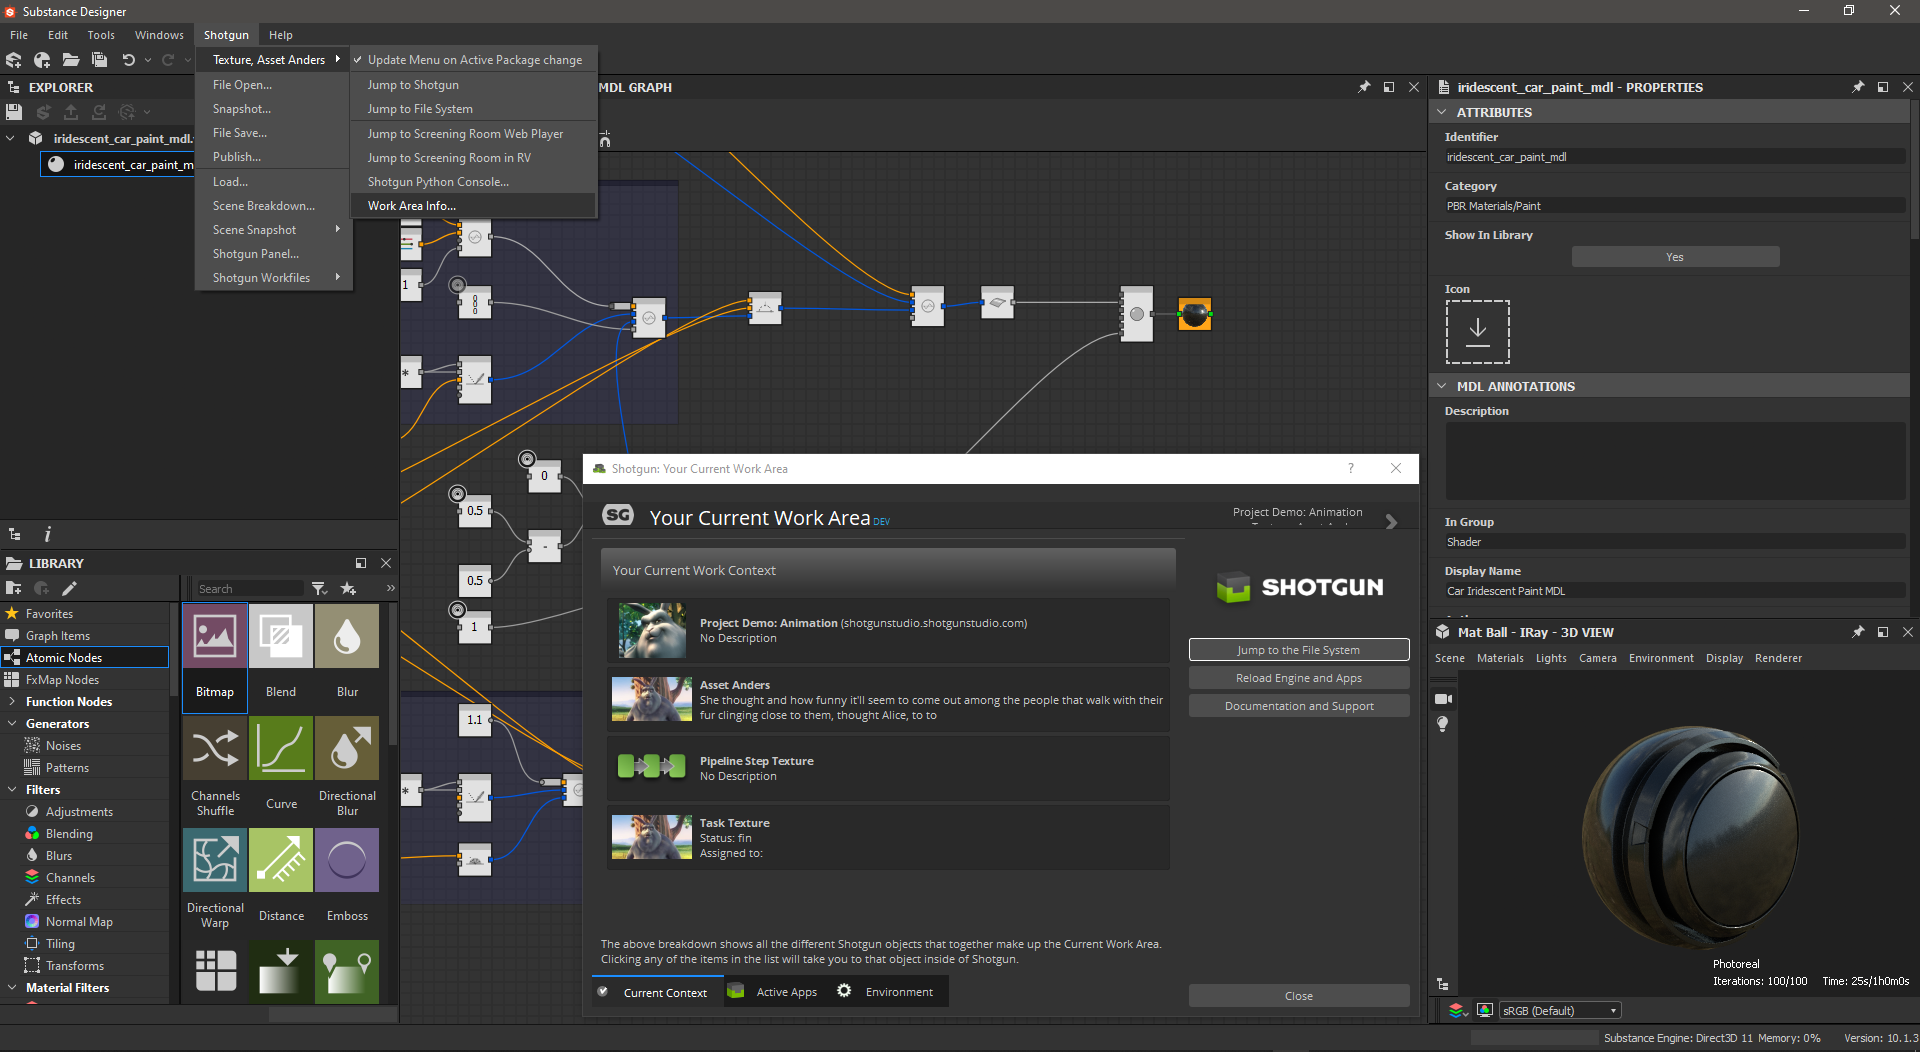The width and height of the screenshot is (1920, 1052).
Task: Switch to the Active Apps tab
Action: [x=774, y=992]
